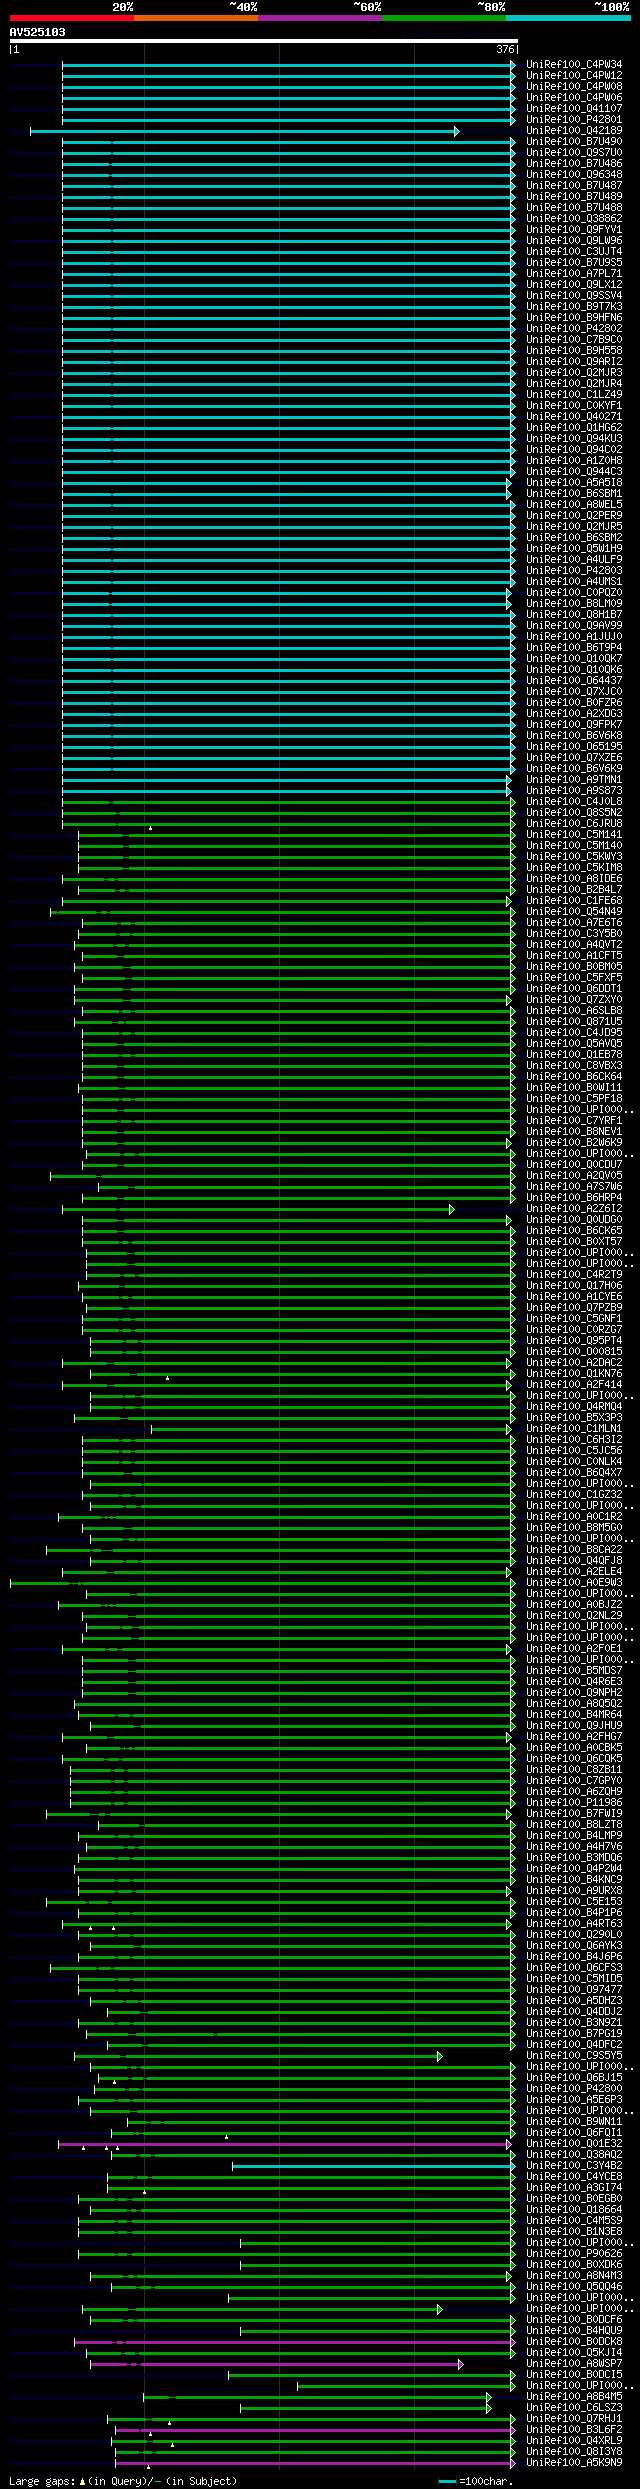Open UniRef100_A4QVT2 alignment entry
Image resolution: width=640 pixels, height=2489 pixels.
574,945
